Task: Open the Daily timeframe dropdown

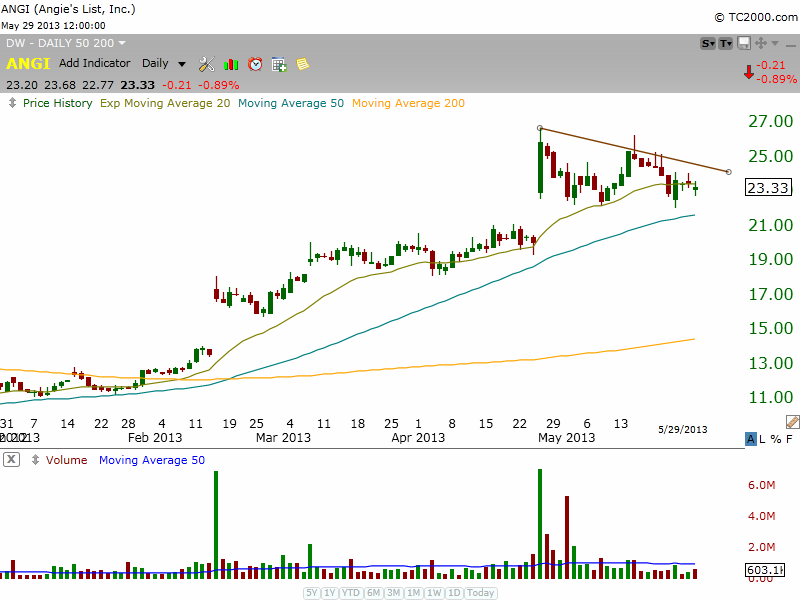Action: point(163,63)
